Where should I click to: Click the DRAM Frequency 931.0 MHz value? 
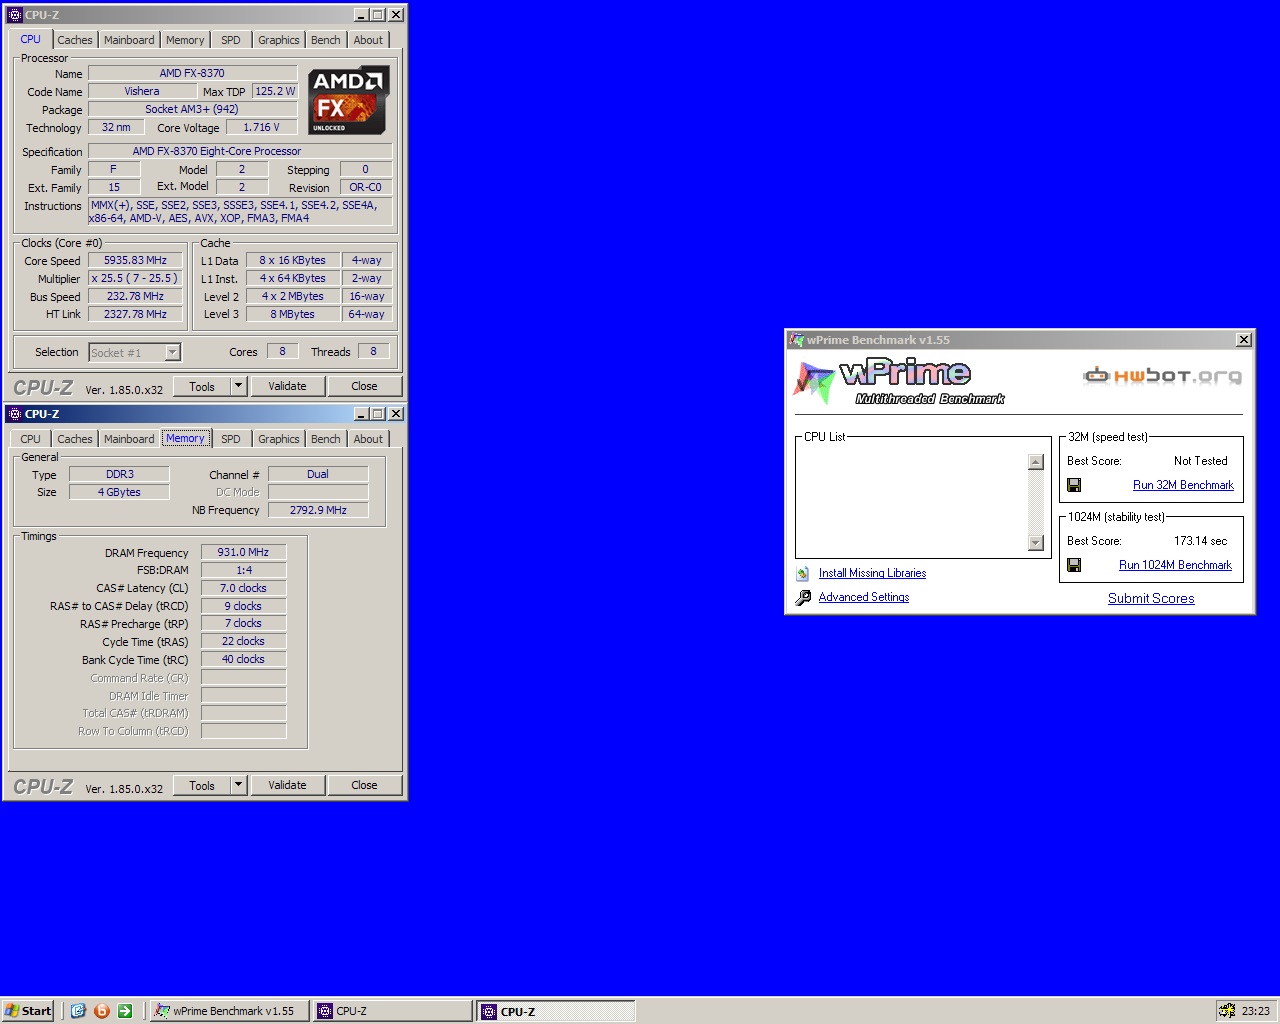243,552
